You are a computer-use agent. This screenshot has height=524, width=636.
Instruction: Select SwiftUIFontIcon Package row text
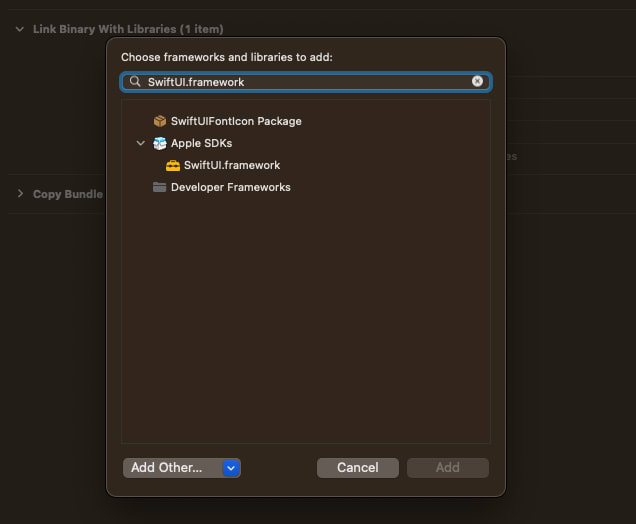(x=236, y=121)
